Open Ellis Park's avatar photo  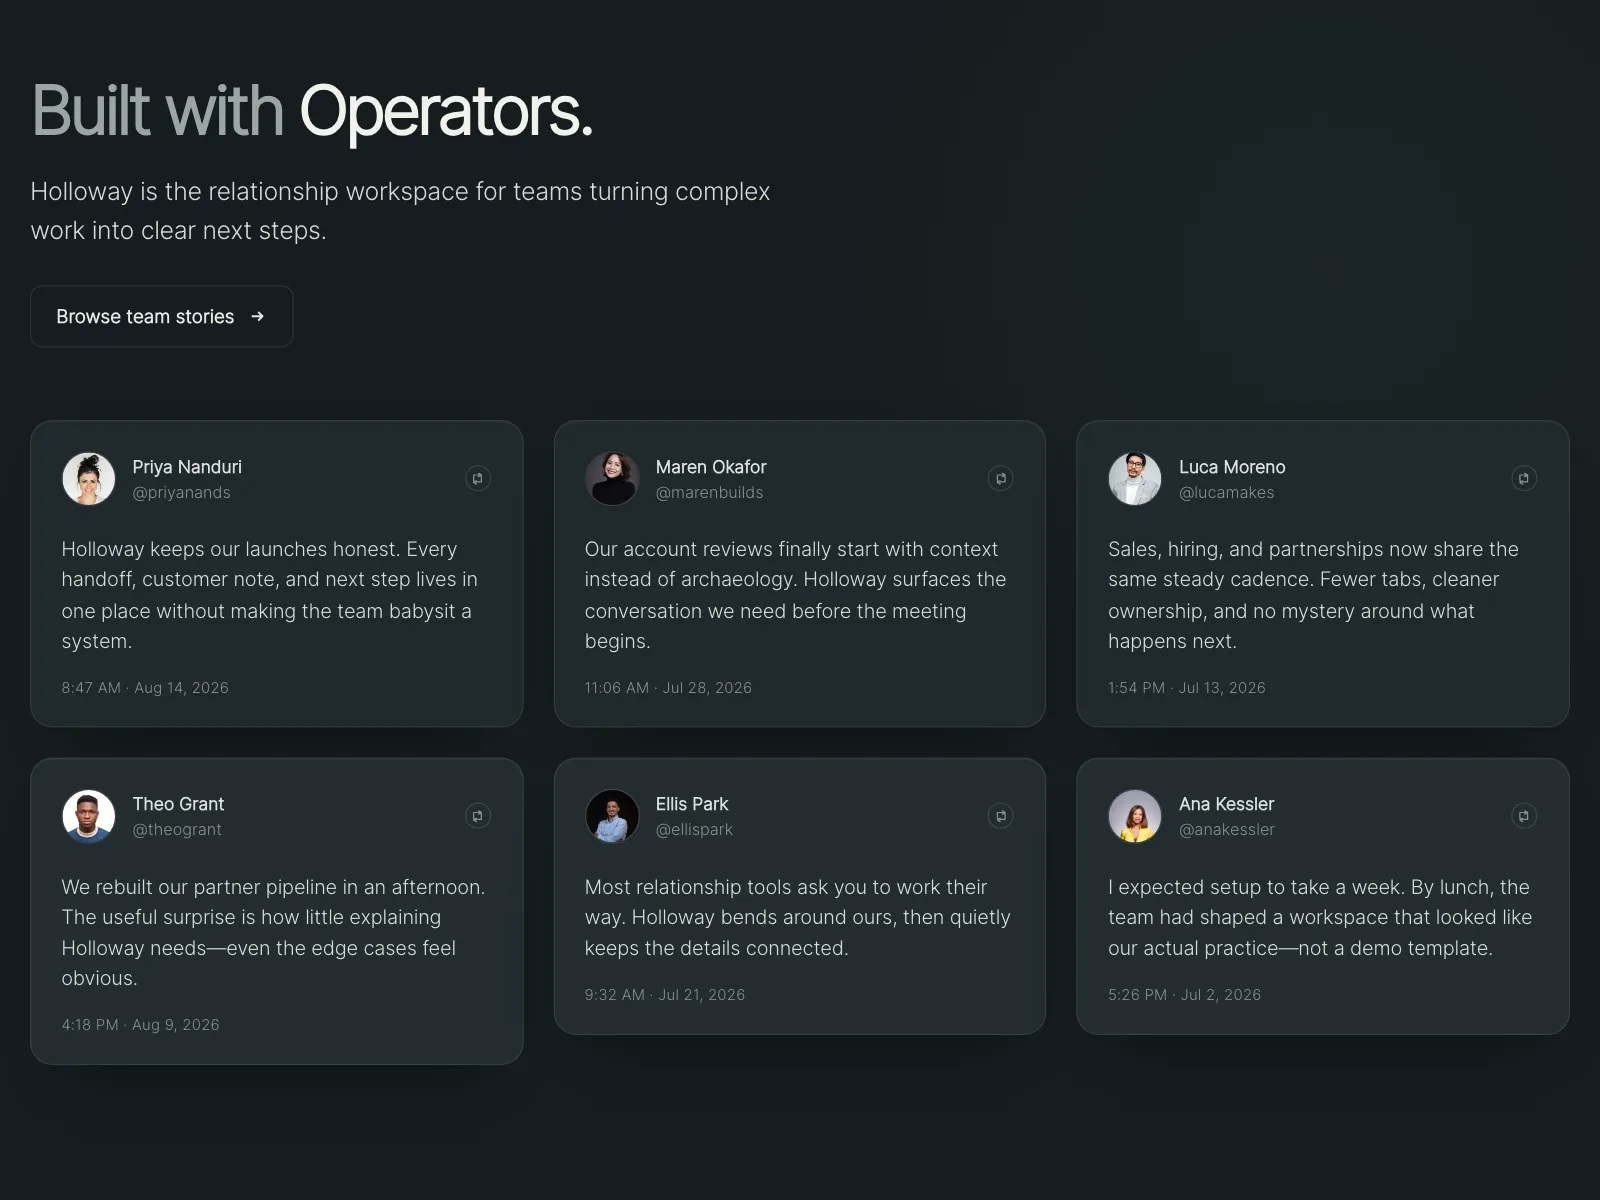pyautogui.click(x=612, y=816)
